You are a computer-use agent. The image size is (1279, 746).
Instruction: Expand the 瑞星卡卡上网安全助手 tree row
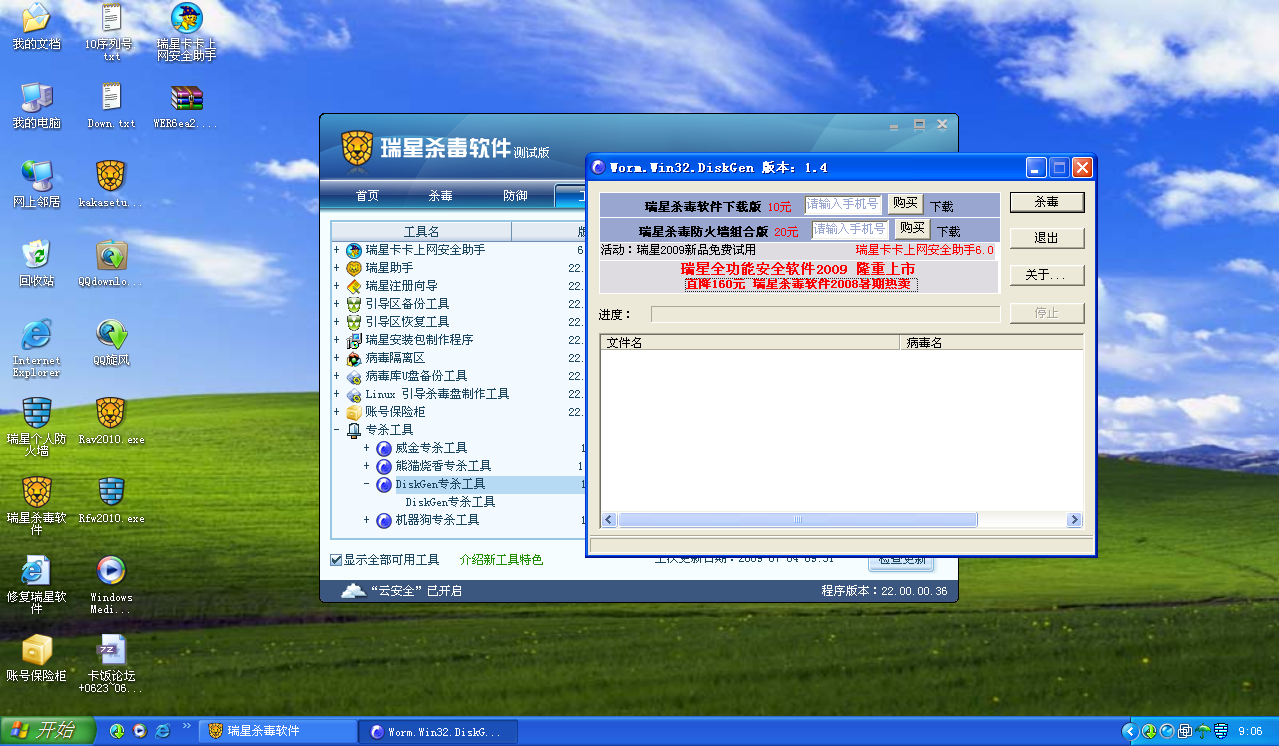coord(337,250)
